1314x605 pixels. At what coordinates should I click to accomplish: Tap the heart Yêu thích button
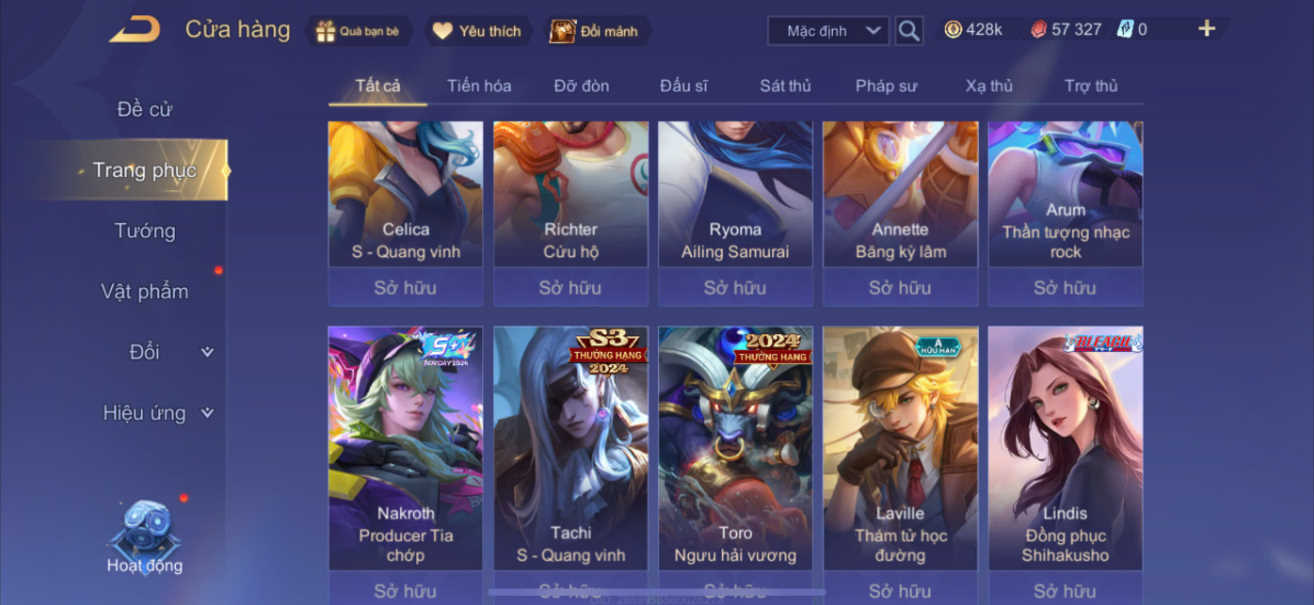pyautogui.click(x=442, y=31)
